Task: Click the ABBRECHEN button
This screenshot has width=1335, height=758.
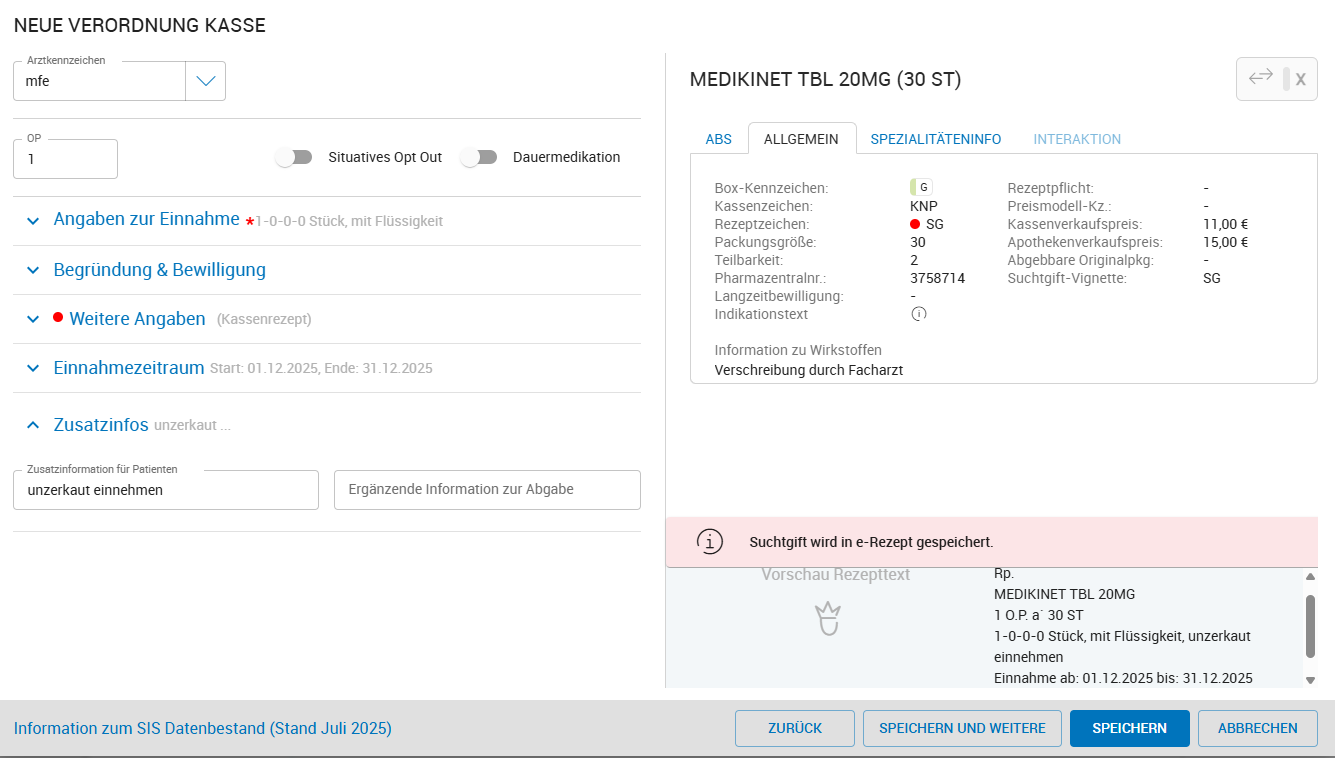Action: (1257, 728)
